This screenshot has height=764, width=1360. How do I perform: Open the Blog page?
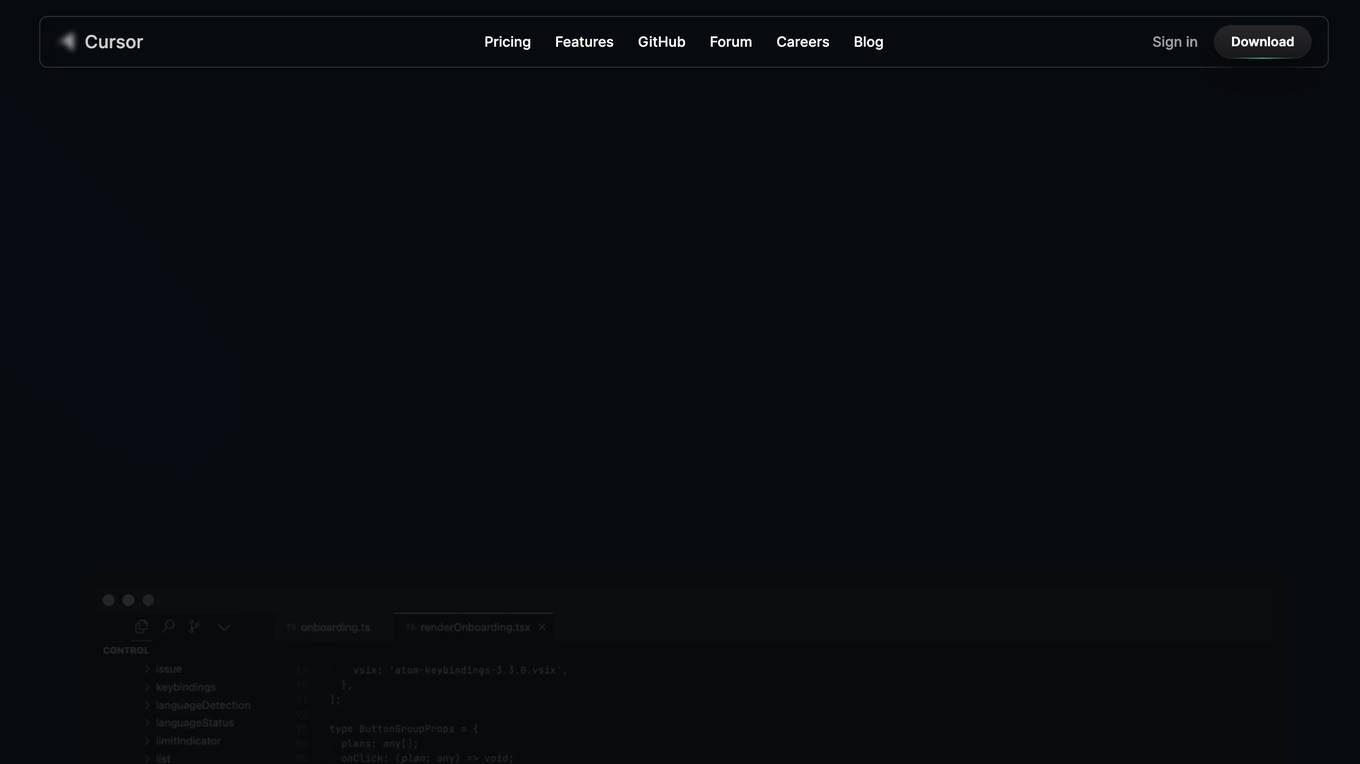click(x=868, y=42)
